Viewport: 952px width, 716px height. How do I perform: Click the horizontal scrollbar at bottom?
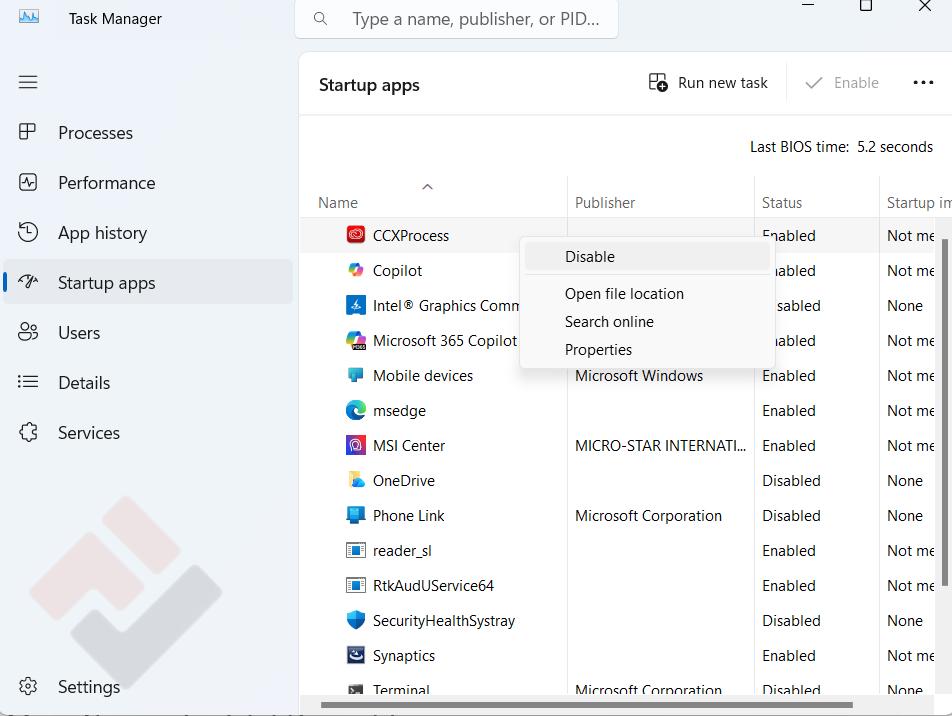pos(586,704)
